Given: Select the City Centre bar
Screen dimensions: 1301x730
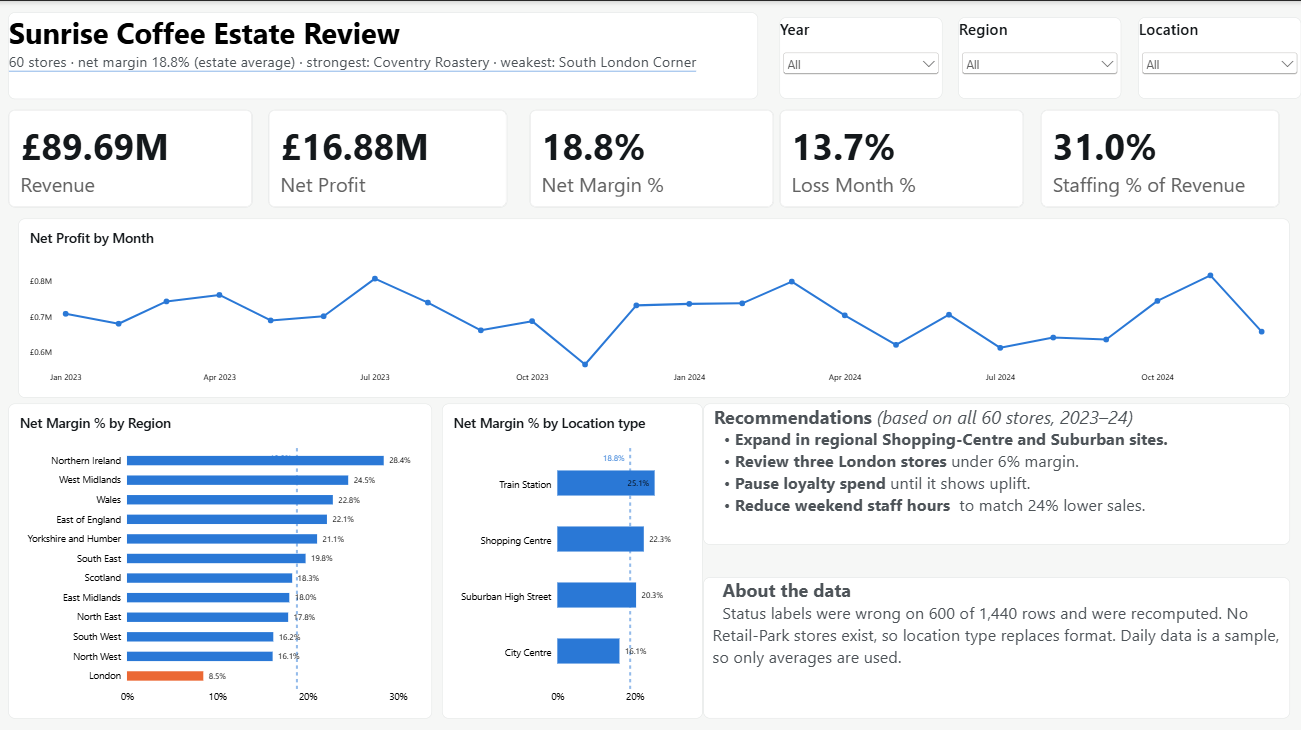Looking at the screenshot, I should click(x=588, y=651).
